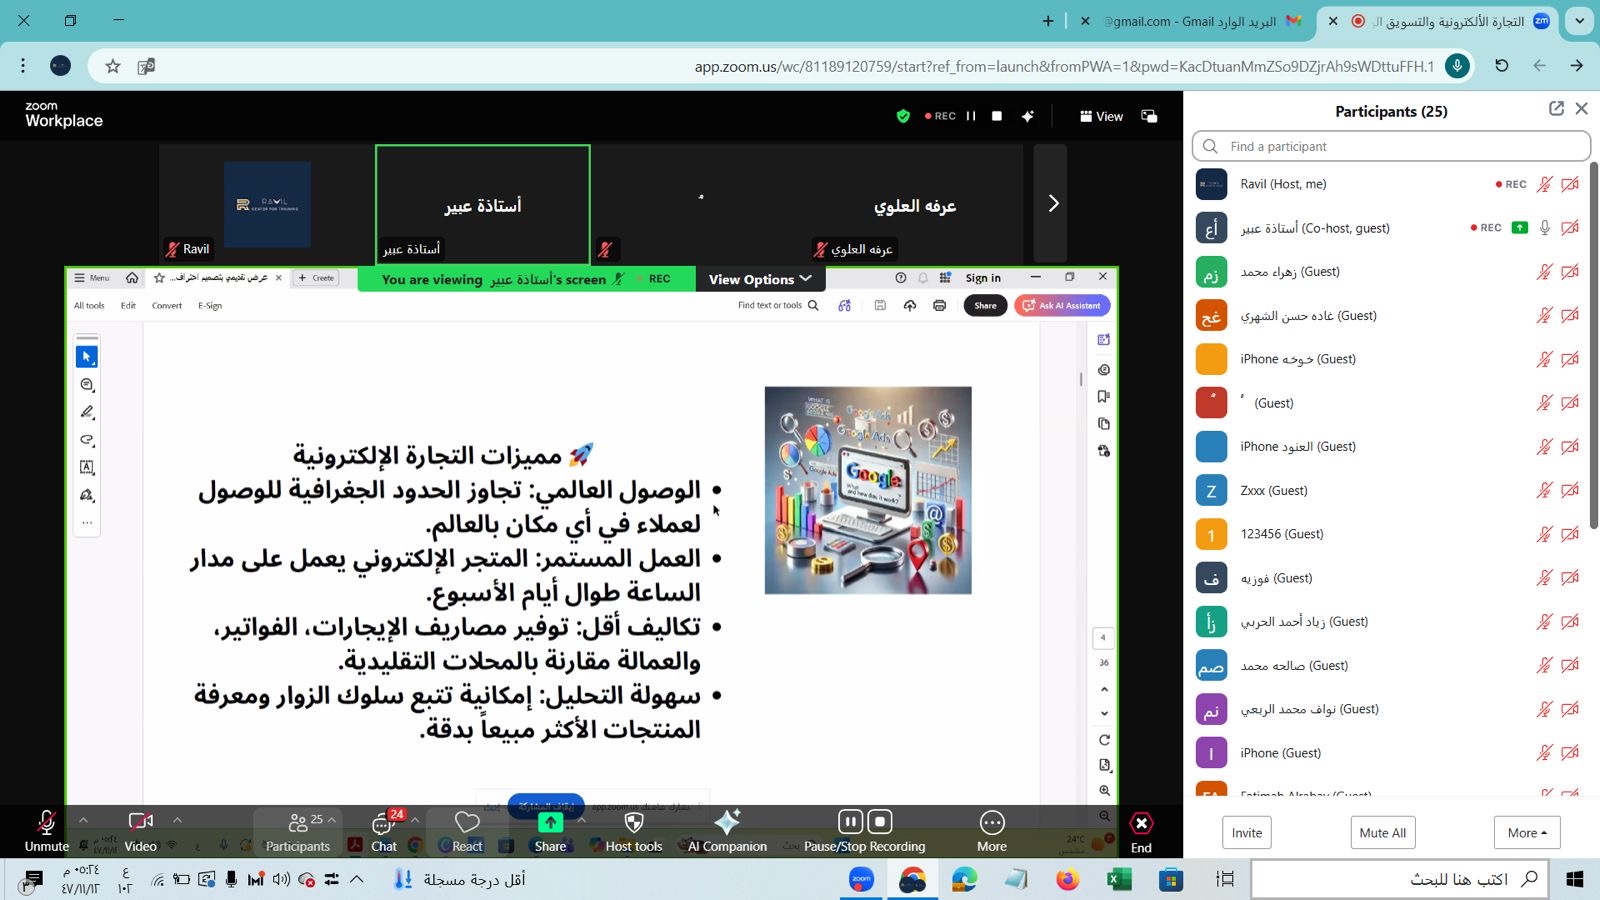Click the browser address bar URL
Viewport: 1600px width, 900px height.
click(x=1064, y=66)
